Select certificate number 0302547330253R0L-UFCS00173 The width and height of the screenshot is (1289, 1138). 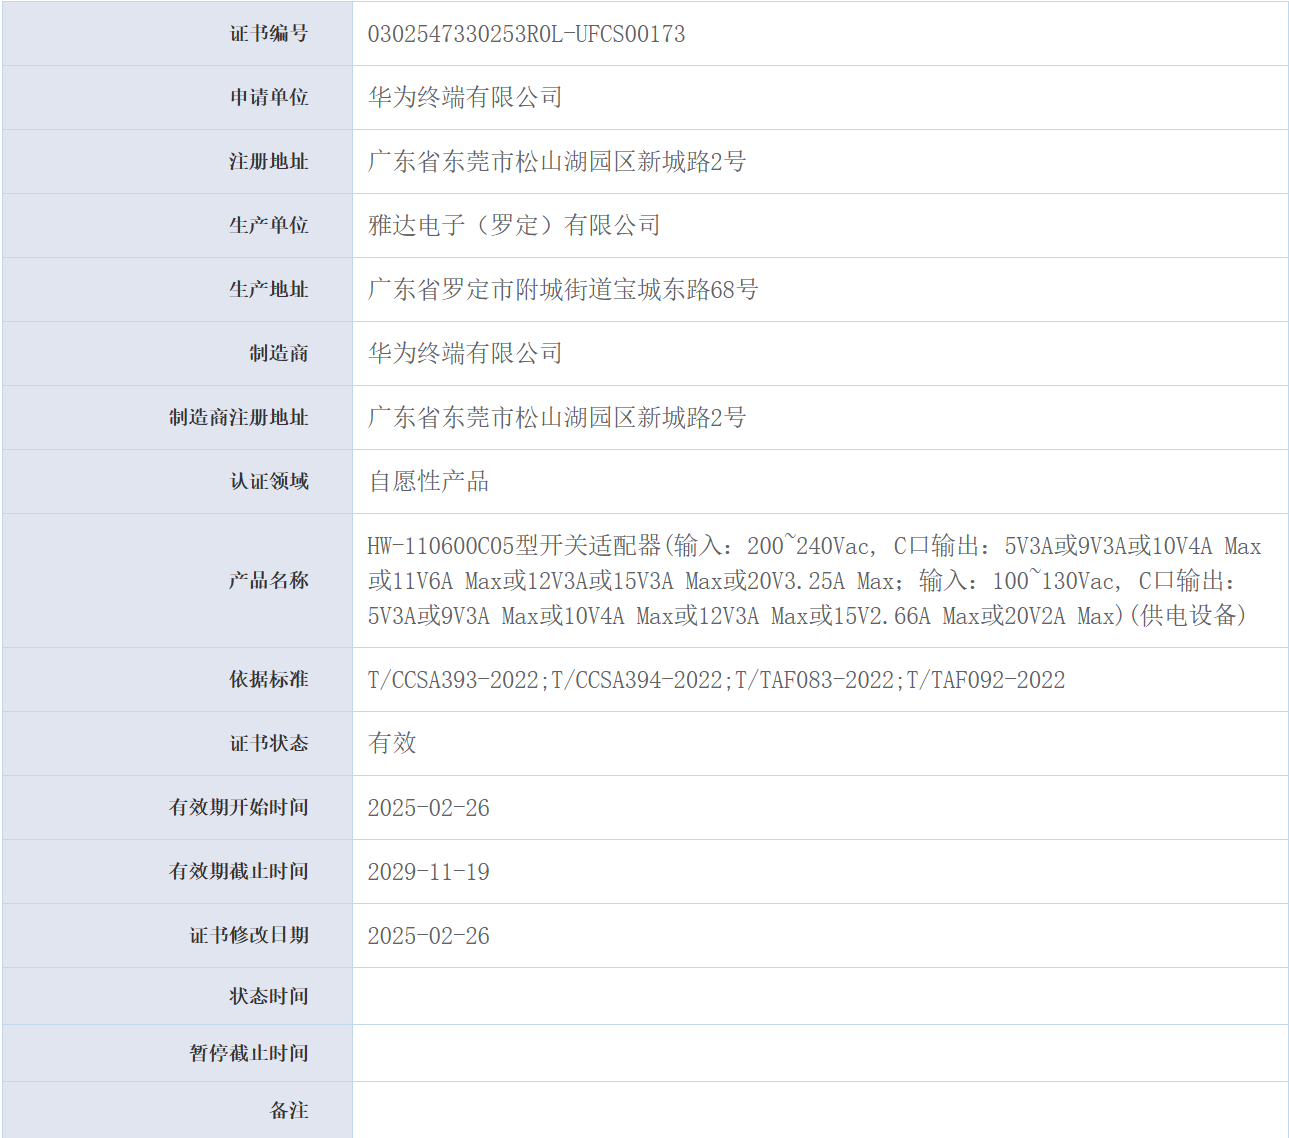tap(526, 34)
